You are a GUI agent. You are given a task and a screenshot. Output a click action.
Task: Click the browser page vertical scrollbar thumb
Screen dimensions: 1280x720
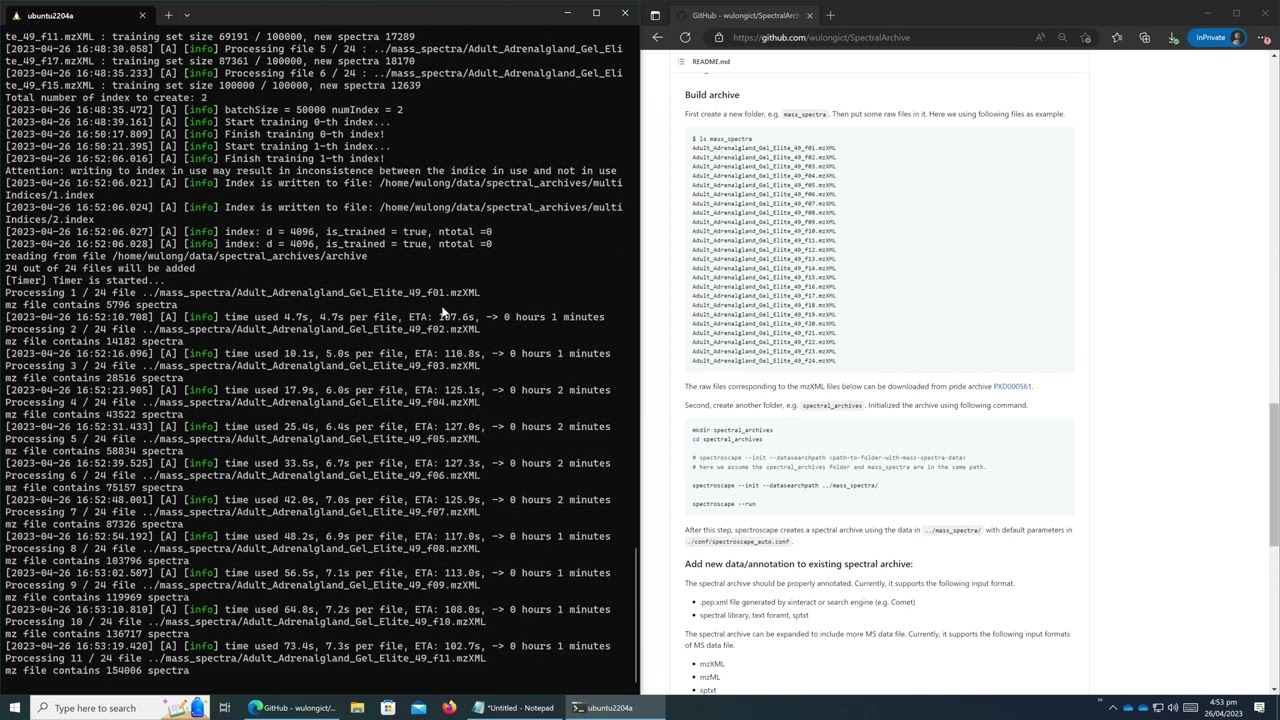(1274, 475)
